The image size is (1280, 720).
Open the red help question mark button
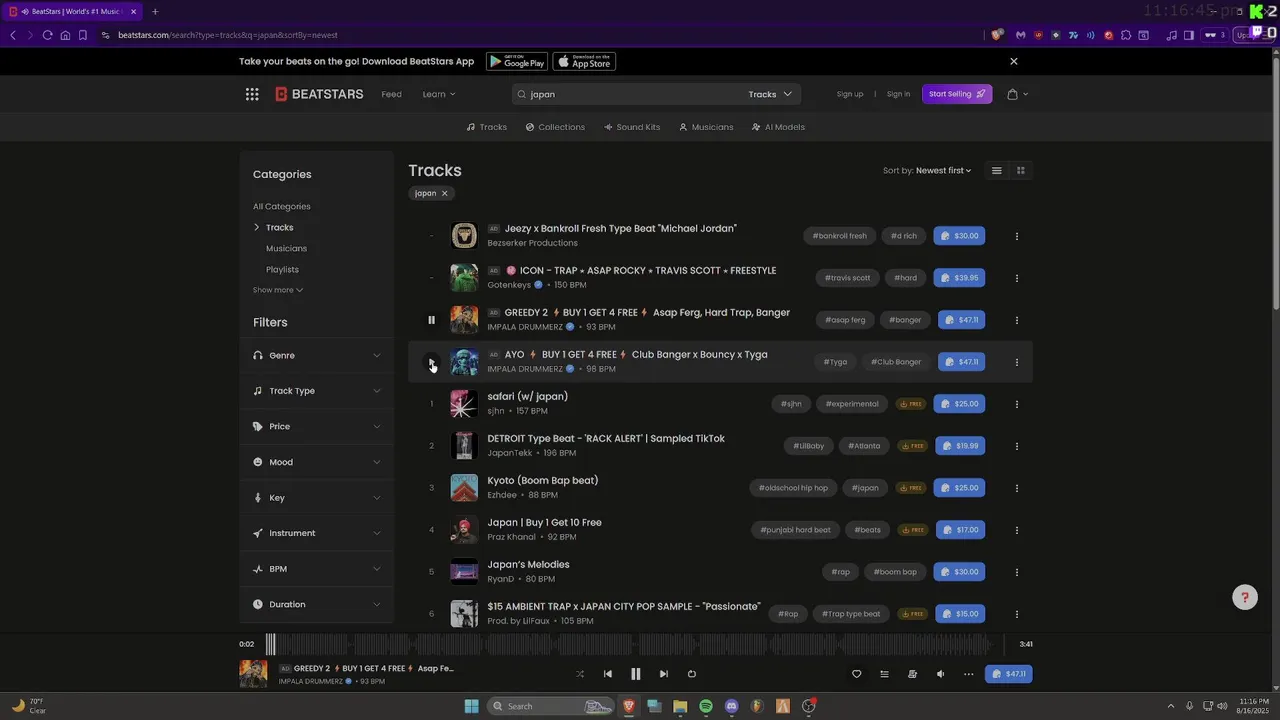point(1245,598)
